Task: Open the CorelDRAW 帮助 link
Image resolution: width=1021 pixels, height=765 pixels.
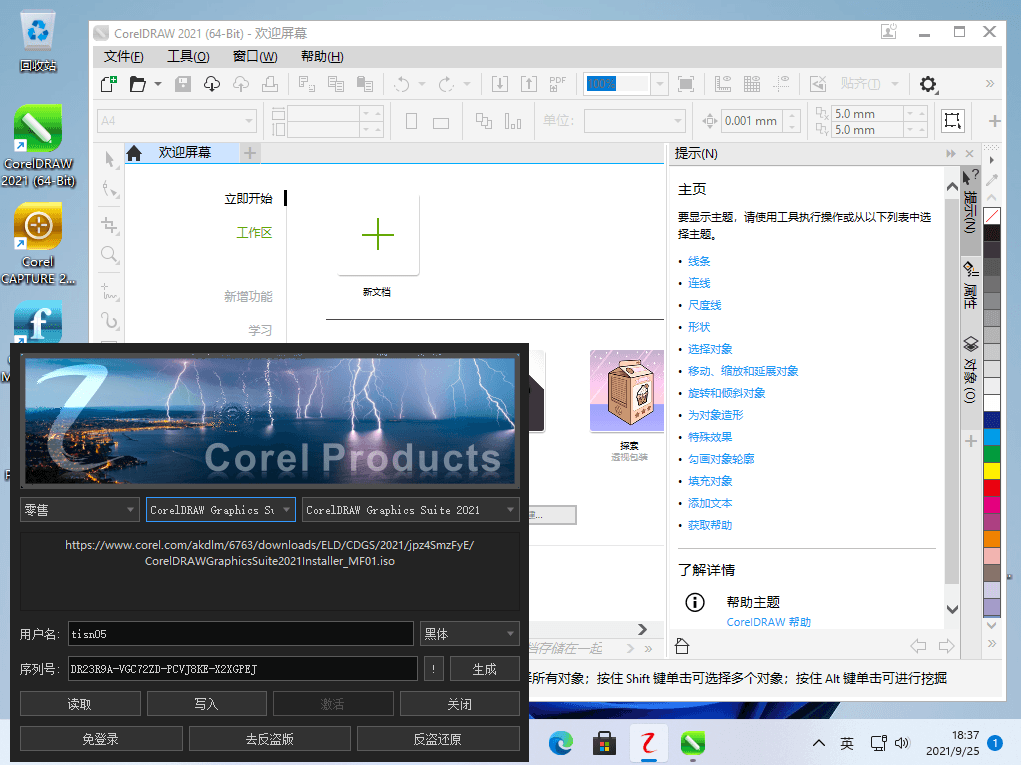Action: pyautogui.click(x=768, y=622)
